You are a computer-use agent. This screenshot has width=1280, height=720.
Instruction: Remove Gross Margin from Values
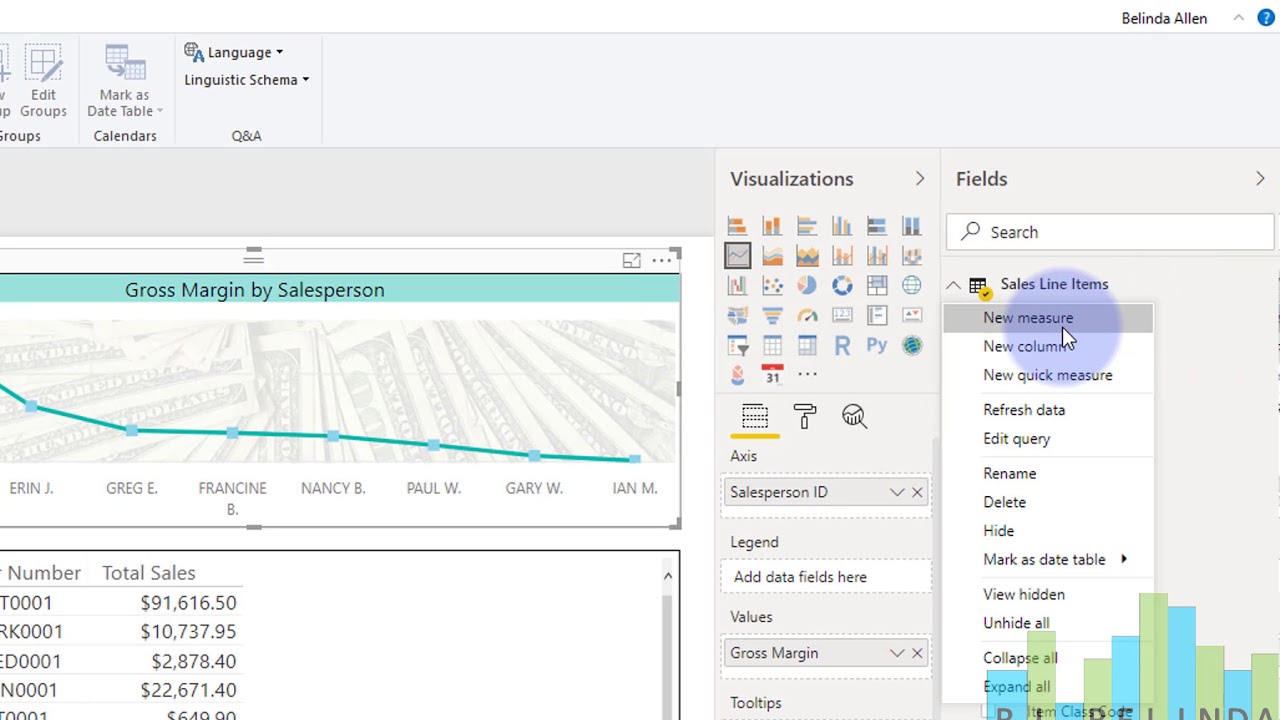point(917,653)
